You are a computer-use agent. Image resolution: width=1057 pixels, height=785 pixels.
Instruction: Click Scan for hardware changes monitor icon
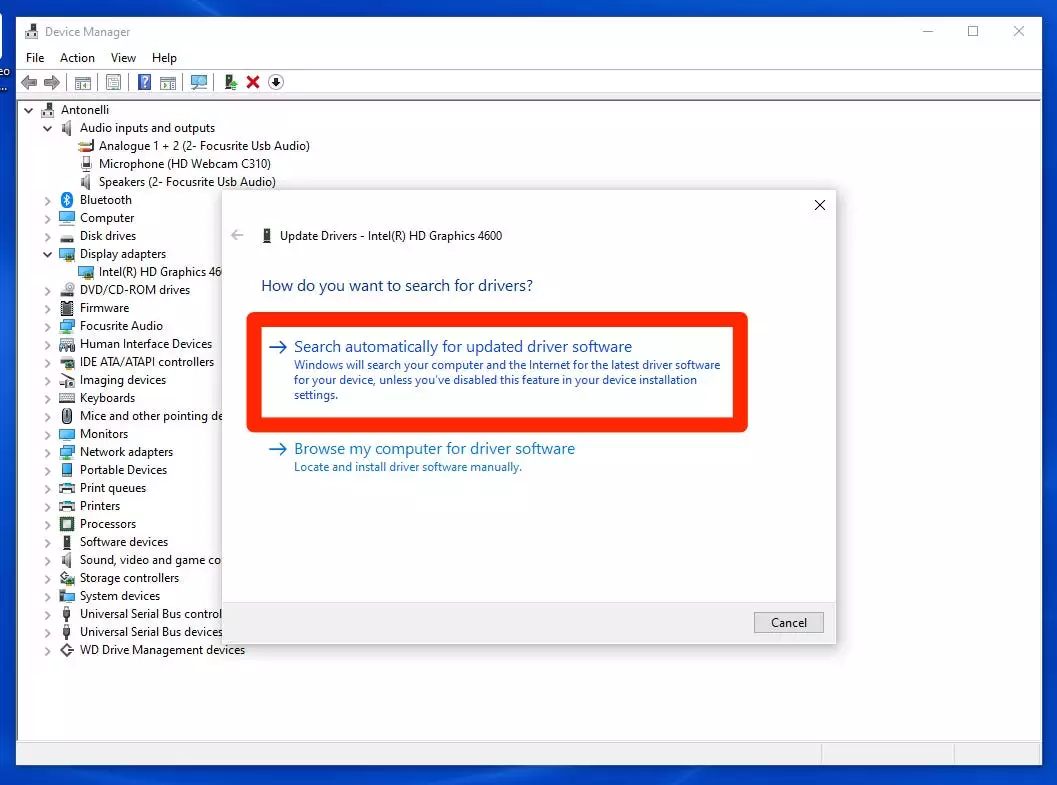click(199, 82)
